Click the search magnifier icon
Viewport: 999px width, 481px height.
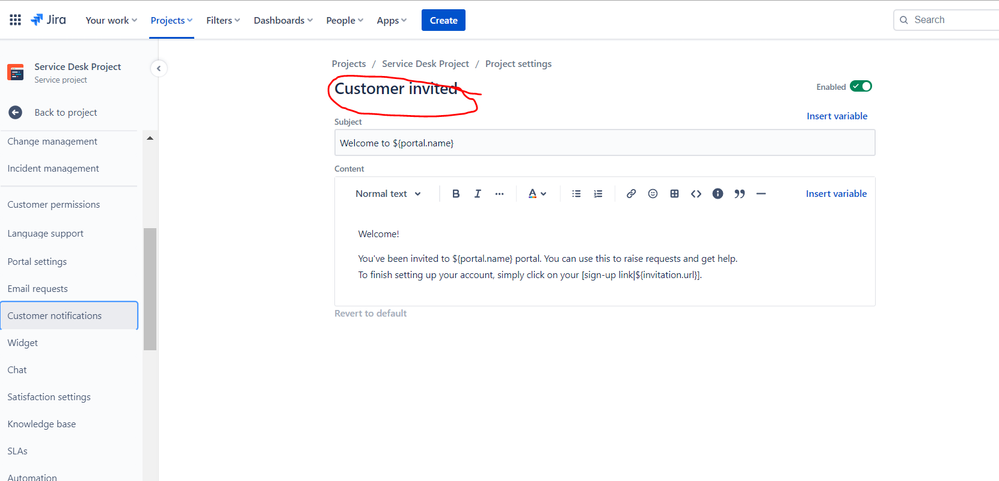903,20
